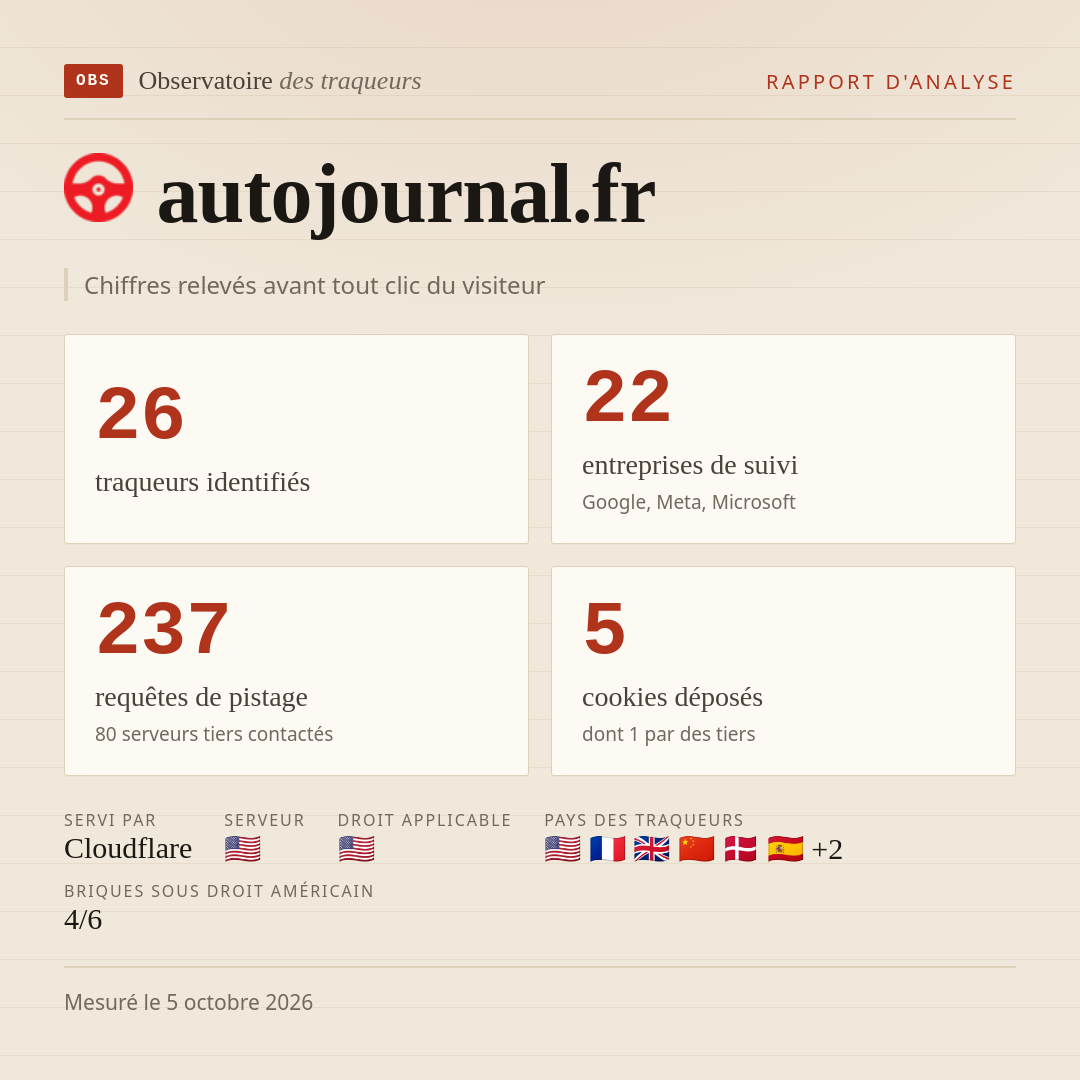The image size is (1080, 1080).
Task: Click the steering wheel site icon
Action: pyautogui.click(x=98, y=187)
